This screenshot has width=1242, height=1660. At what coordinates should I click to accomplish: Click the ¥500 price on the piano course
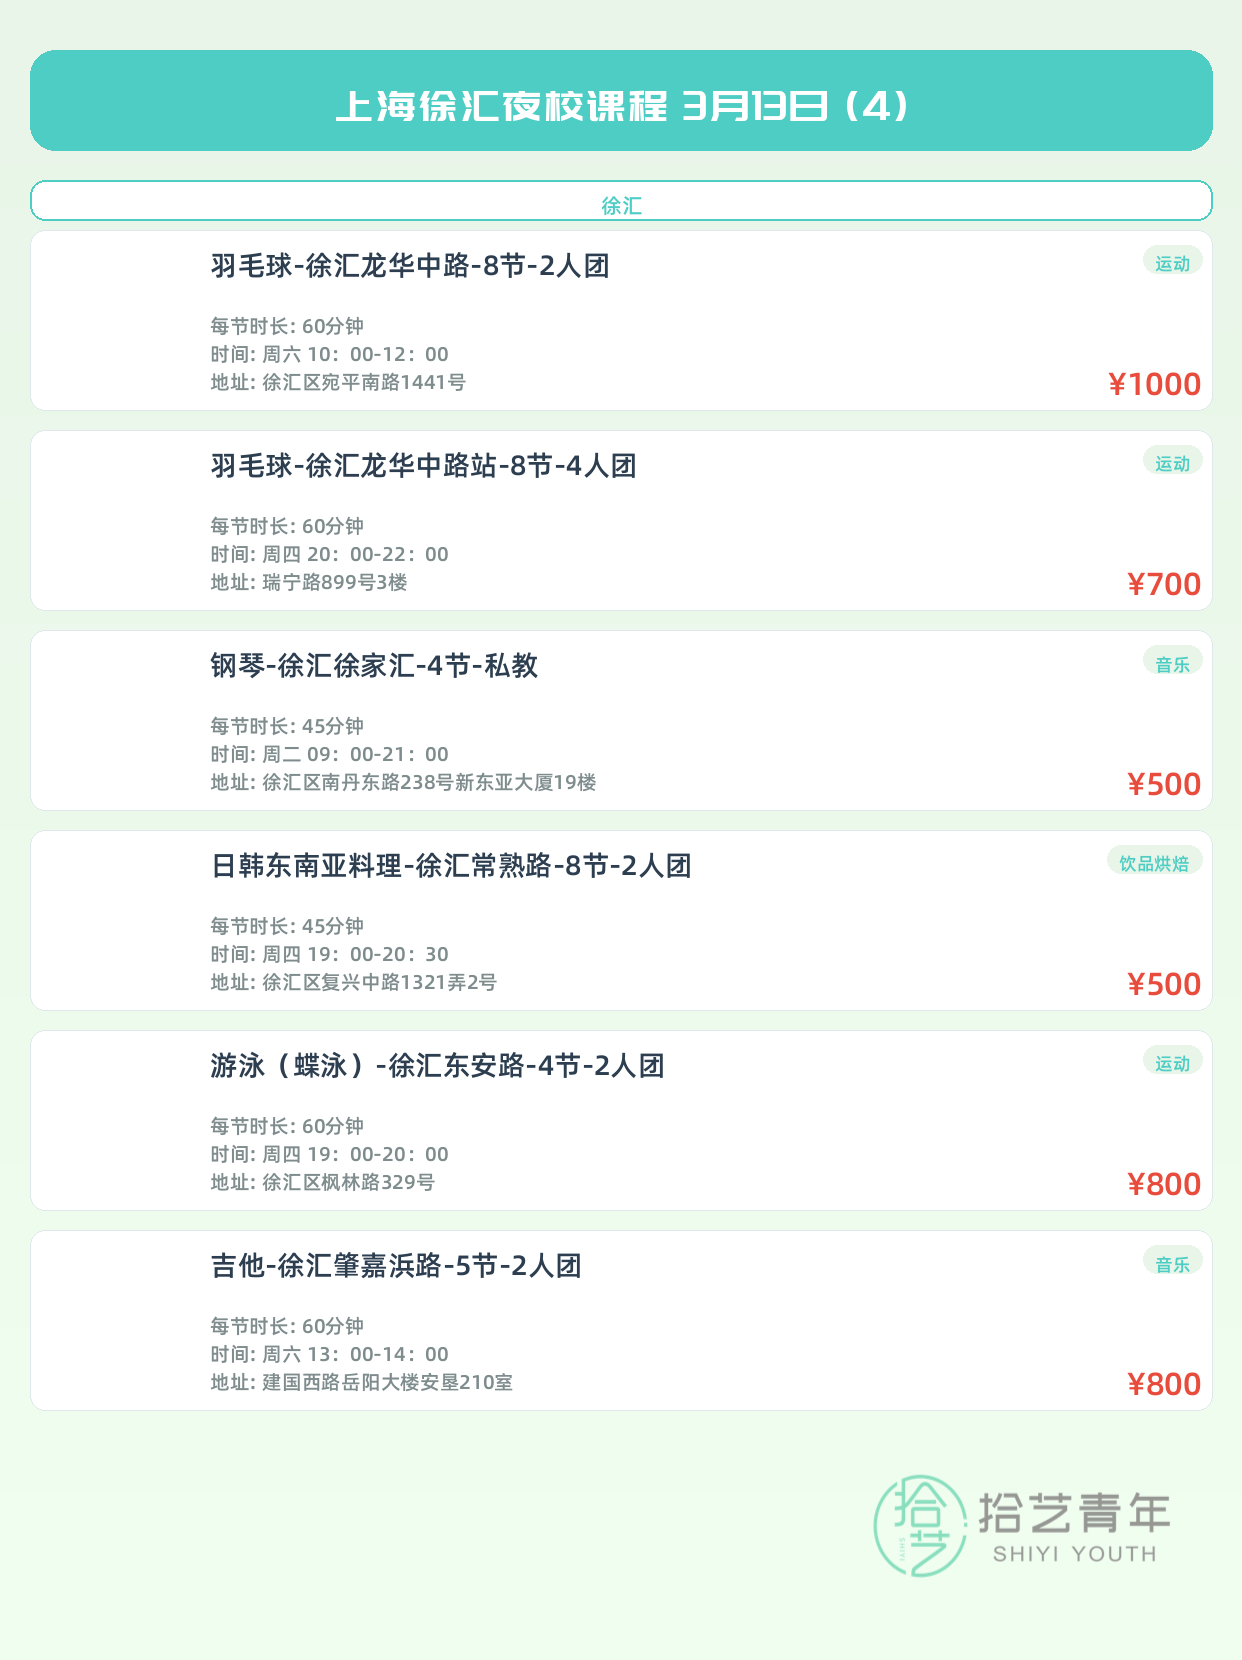point(1164,784)
